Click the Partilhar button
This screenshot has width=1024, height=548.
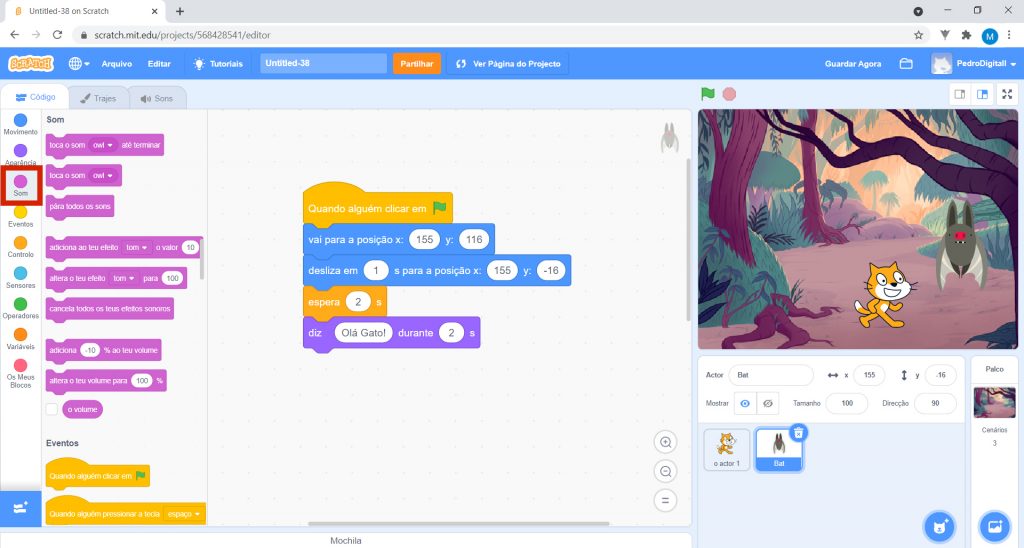(417, 63)
